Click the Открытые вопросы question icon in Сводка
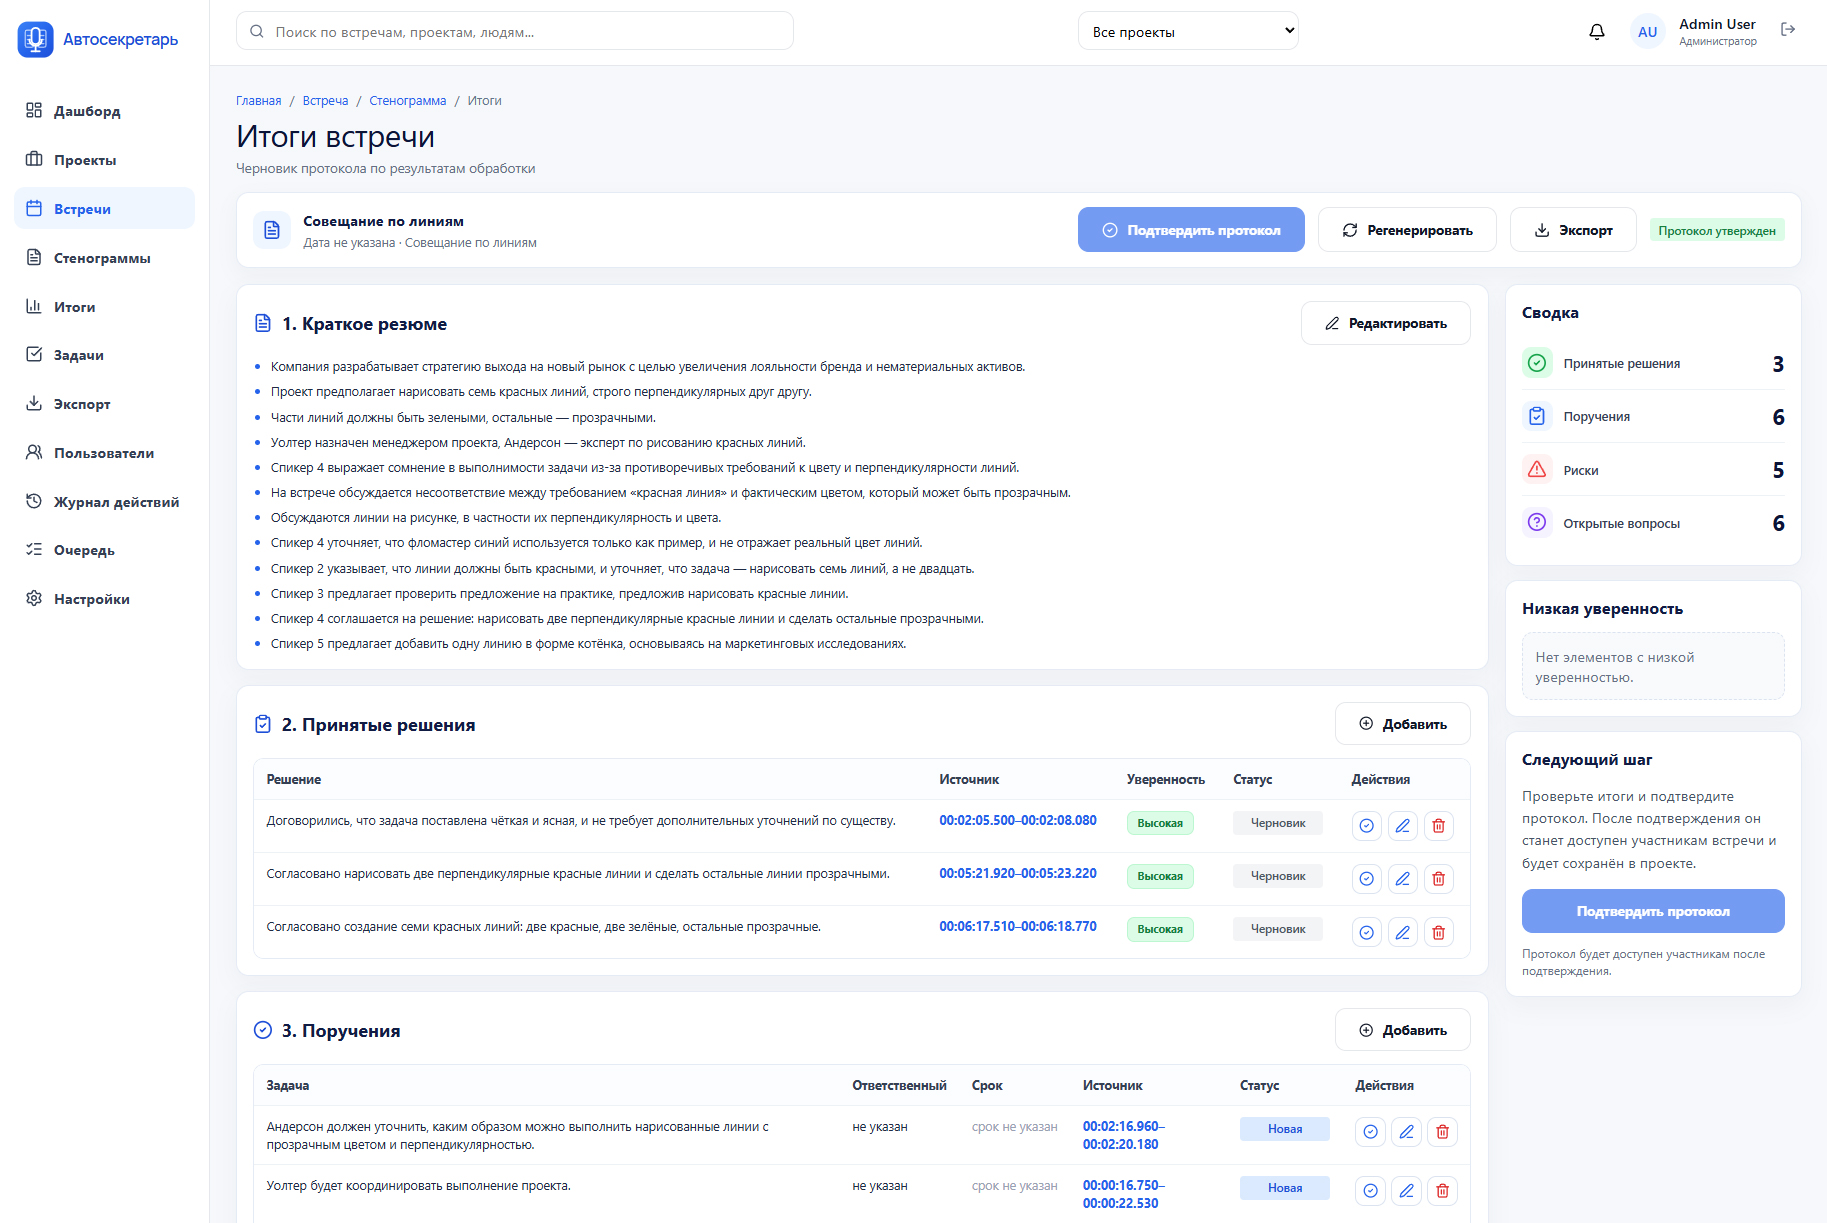 [1537, 523]
